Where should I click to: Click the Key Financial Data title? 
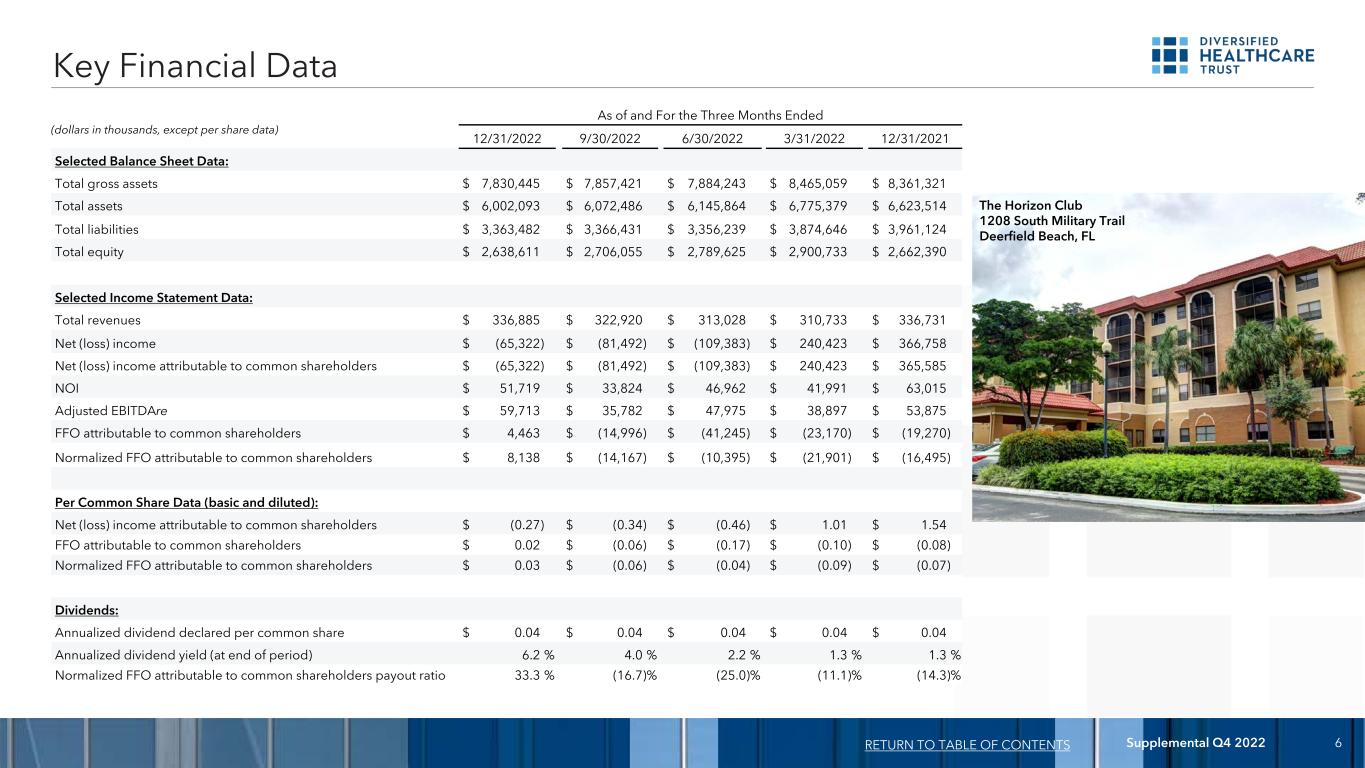tap(195, 66)
